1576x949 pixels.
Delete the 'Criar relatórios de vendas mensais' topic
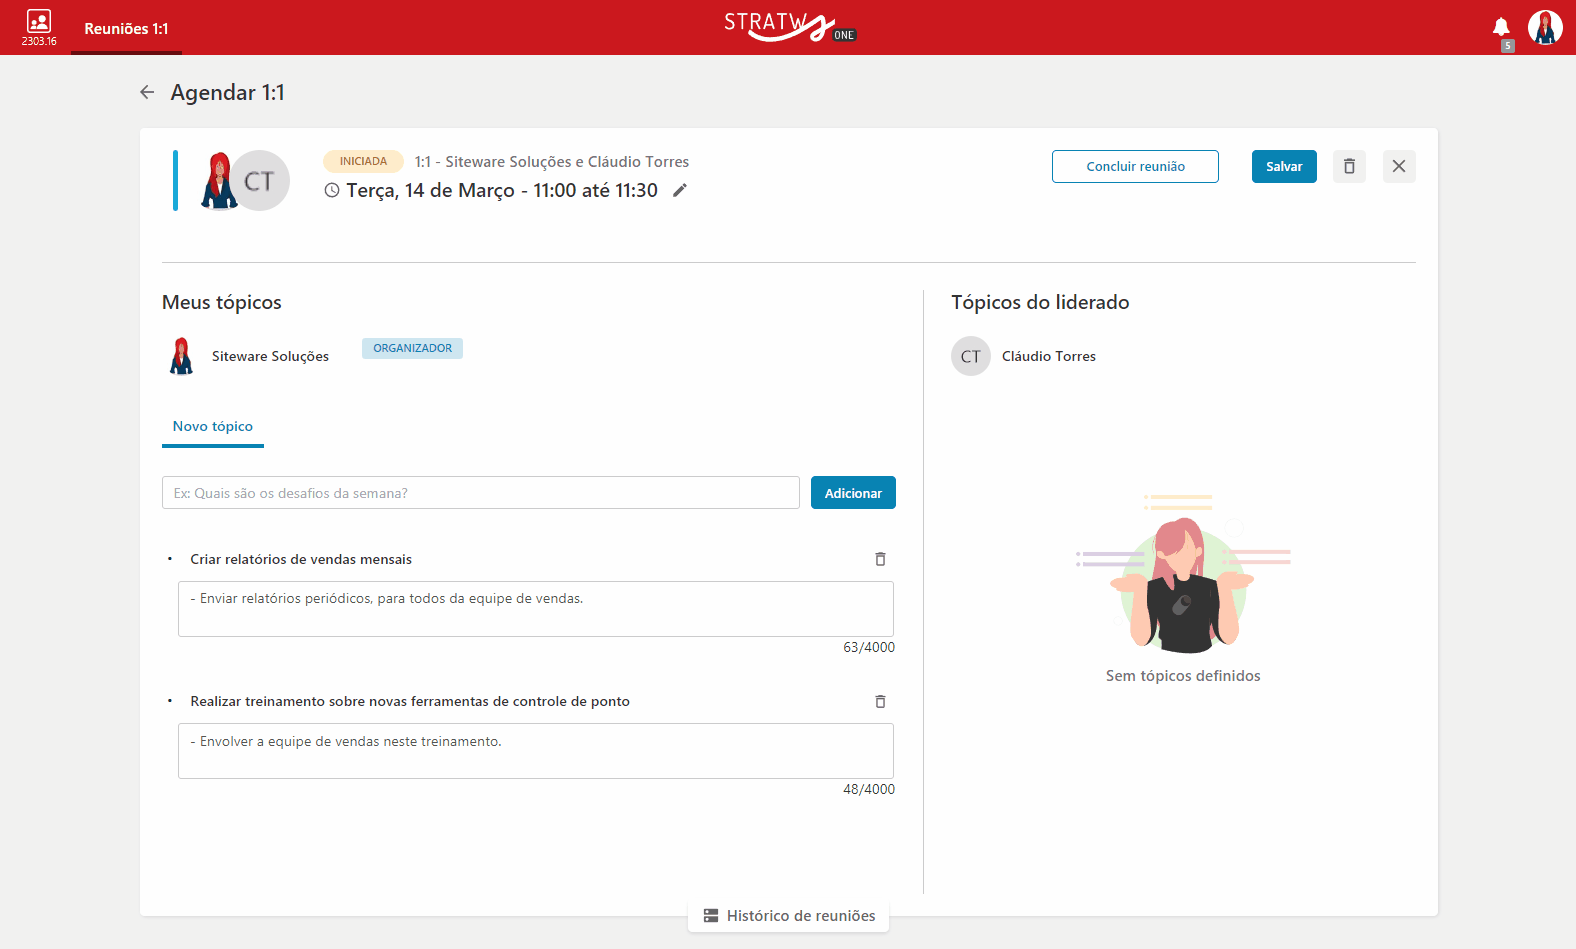click(x=880, y=559)
